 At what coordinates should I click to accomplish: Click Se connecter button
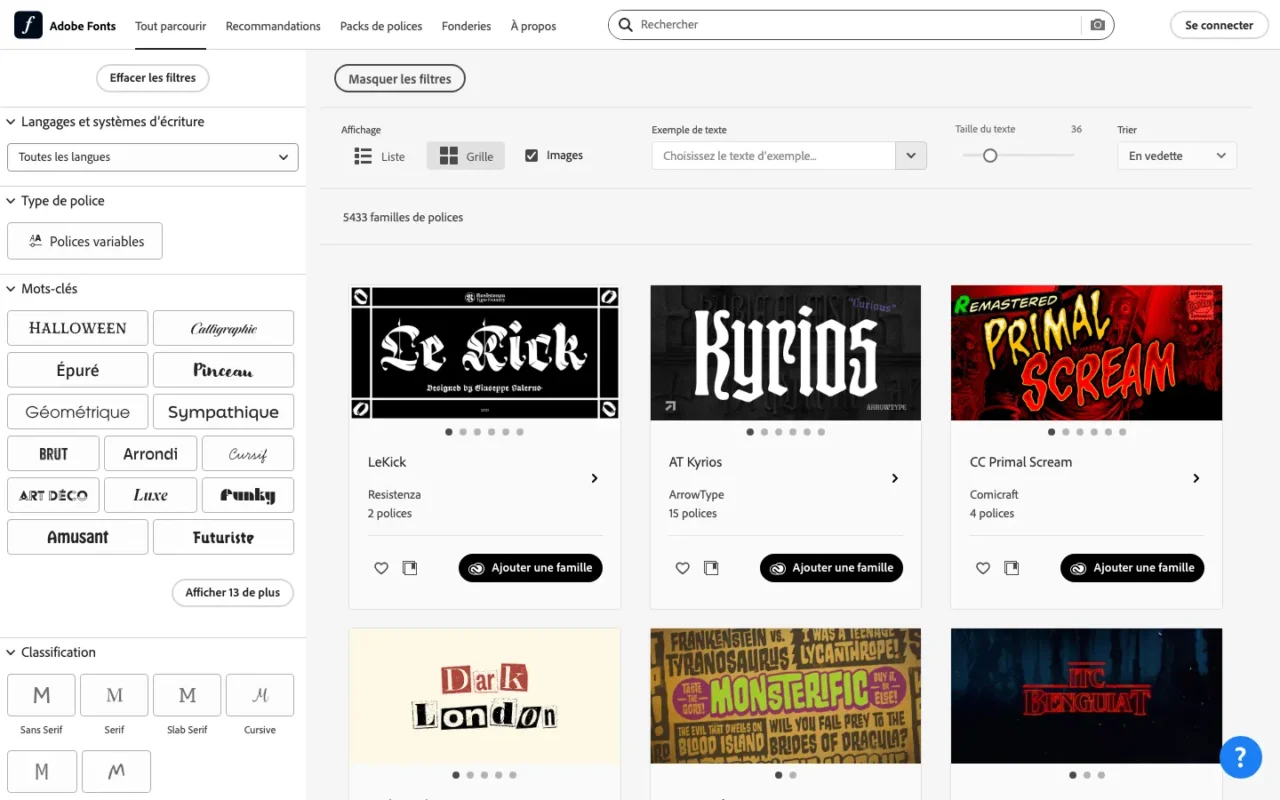[1219, 25]
